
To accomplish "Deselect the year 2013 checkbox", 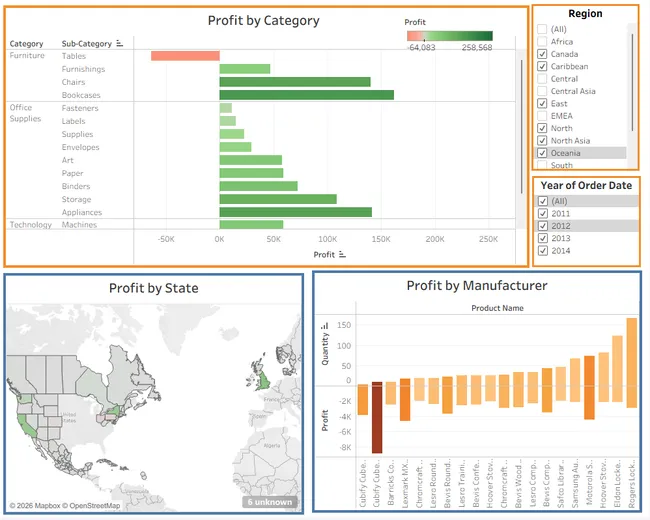I will tap(543, 238).
